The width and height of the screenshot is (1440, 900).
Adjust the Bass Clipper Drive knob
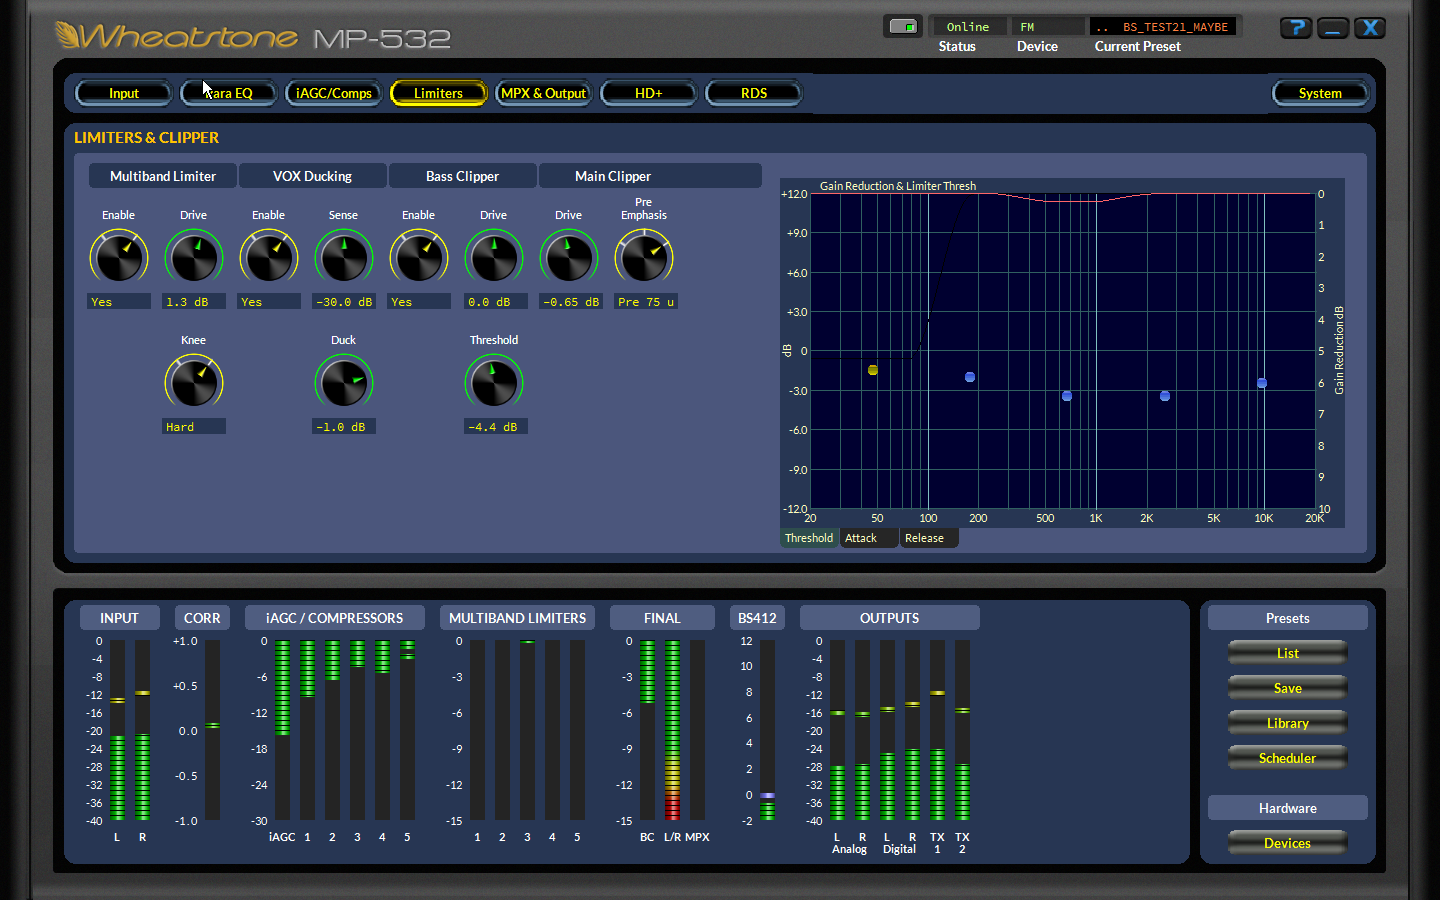(494, 257)
